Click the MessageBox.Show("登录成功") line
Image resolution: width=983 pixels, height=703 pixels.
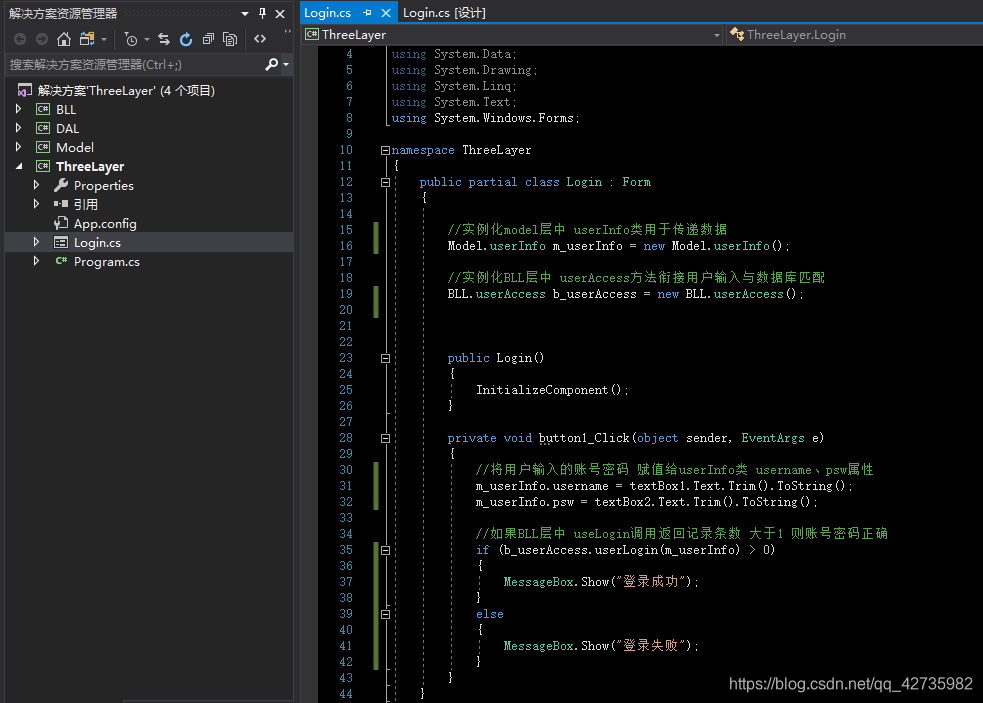click(601, 582)
